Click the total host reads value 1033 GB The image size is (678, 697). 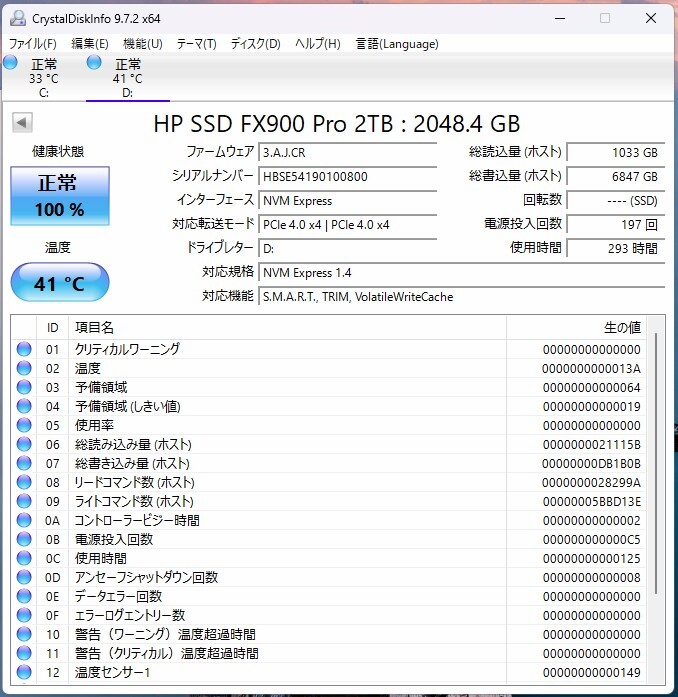pos(616,152)
